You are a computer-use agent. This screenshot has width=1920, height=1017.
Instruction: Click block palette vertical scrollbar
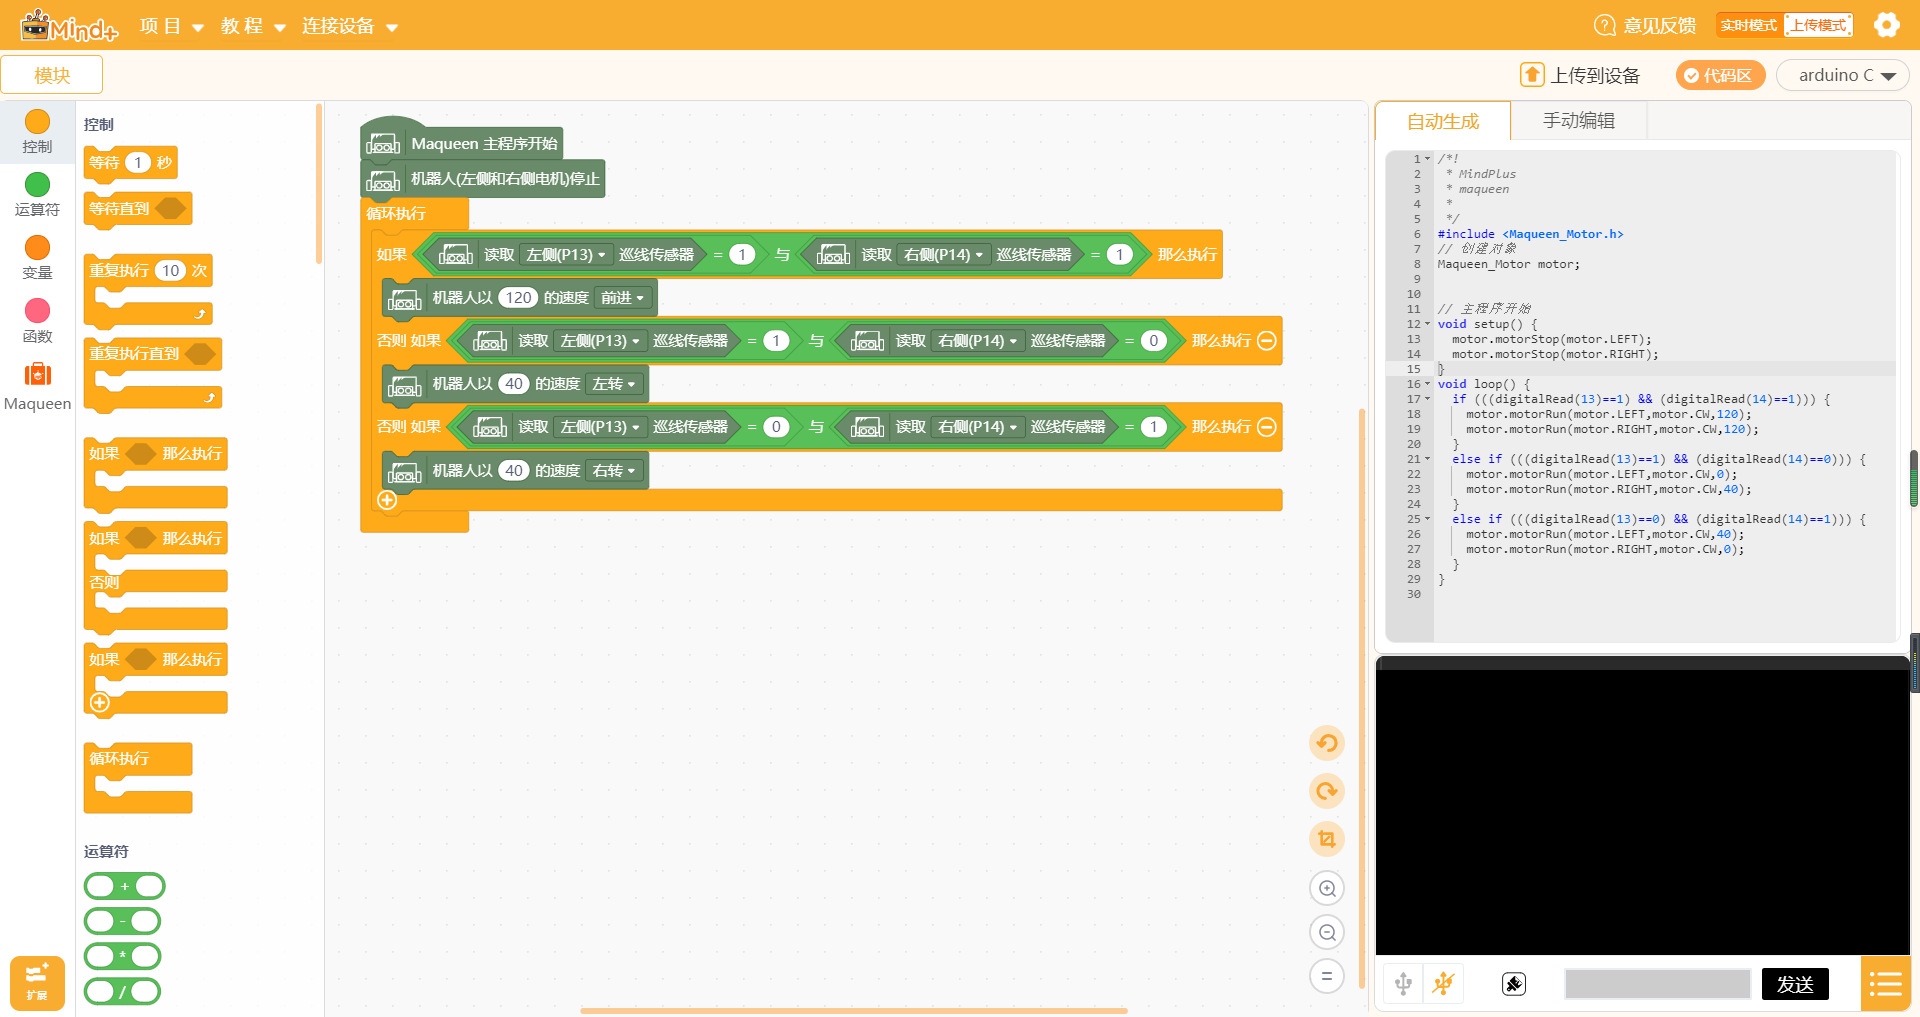click(x=319, y=183)
